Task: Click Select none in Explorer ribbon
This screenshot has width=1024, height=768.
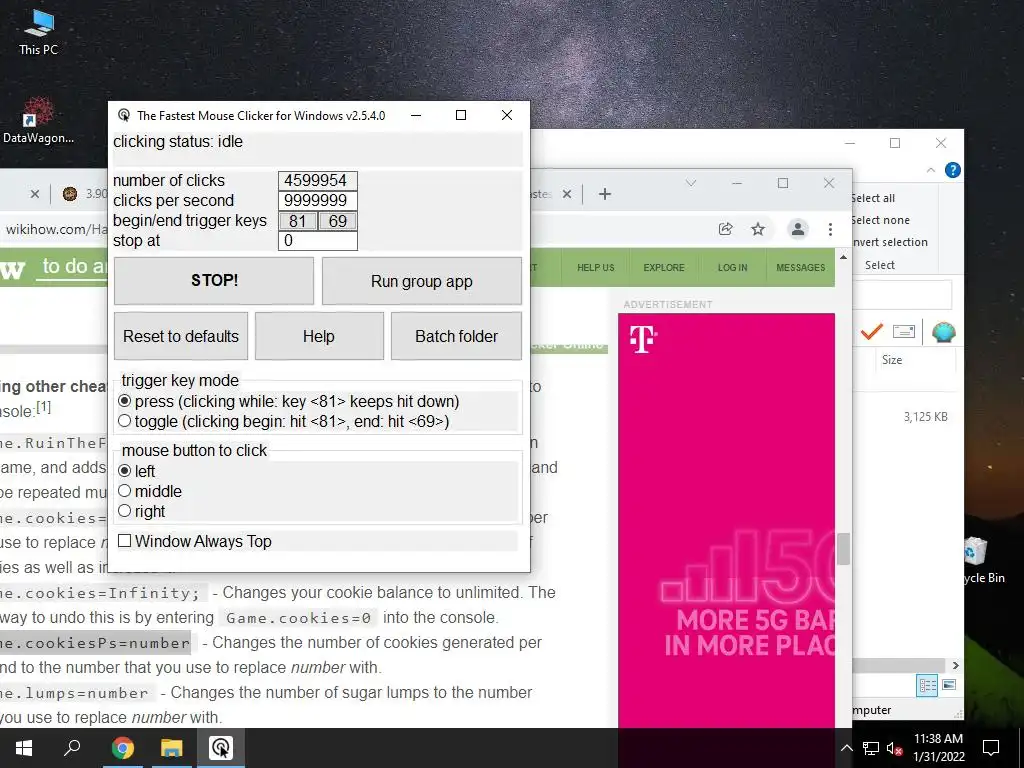Action: (880, 221)
